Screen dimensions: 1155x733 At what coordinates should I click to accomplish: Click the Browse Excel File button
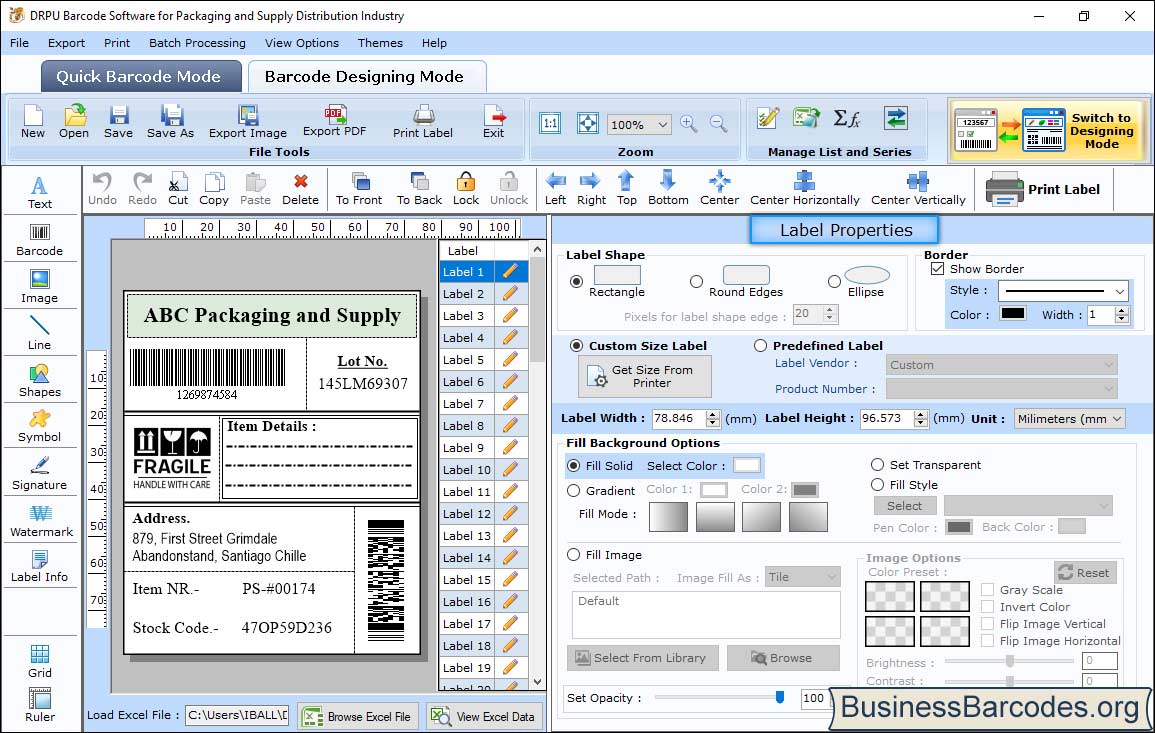coord(358,716)
